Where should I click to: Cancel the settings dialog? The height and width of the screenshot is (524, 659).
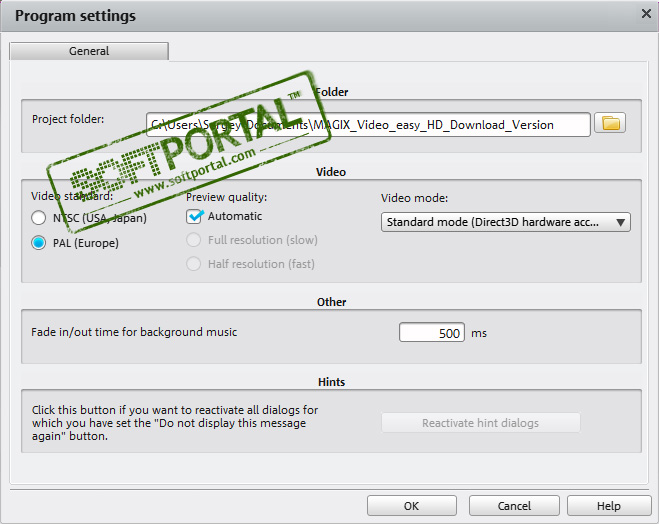tap(514, 506)
